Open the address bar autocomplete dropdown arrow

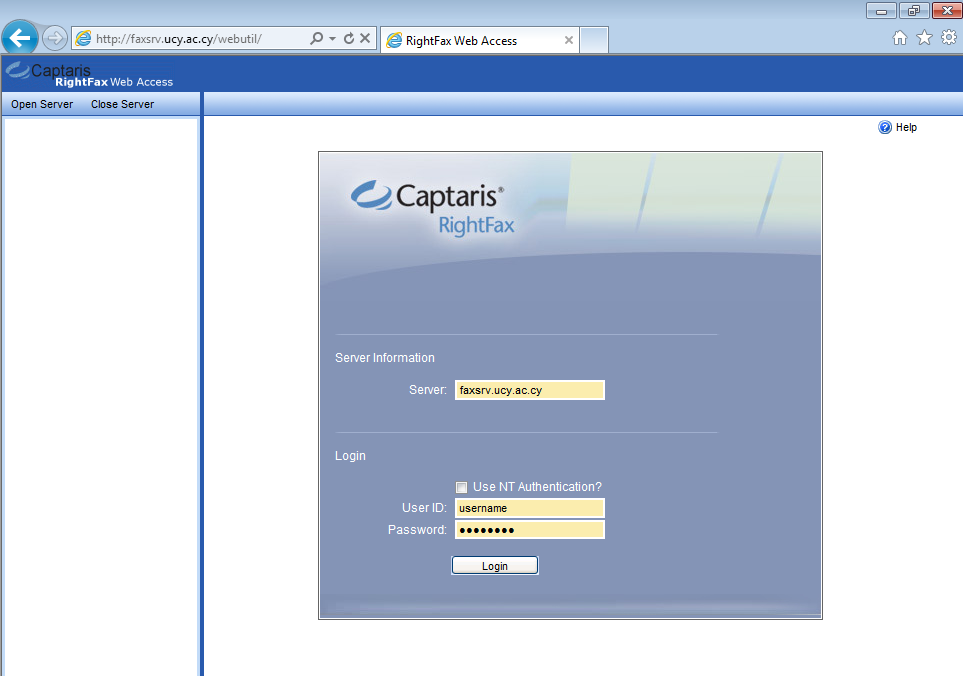(332, 38)
